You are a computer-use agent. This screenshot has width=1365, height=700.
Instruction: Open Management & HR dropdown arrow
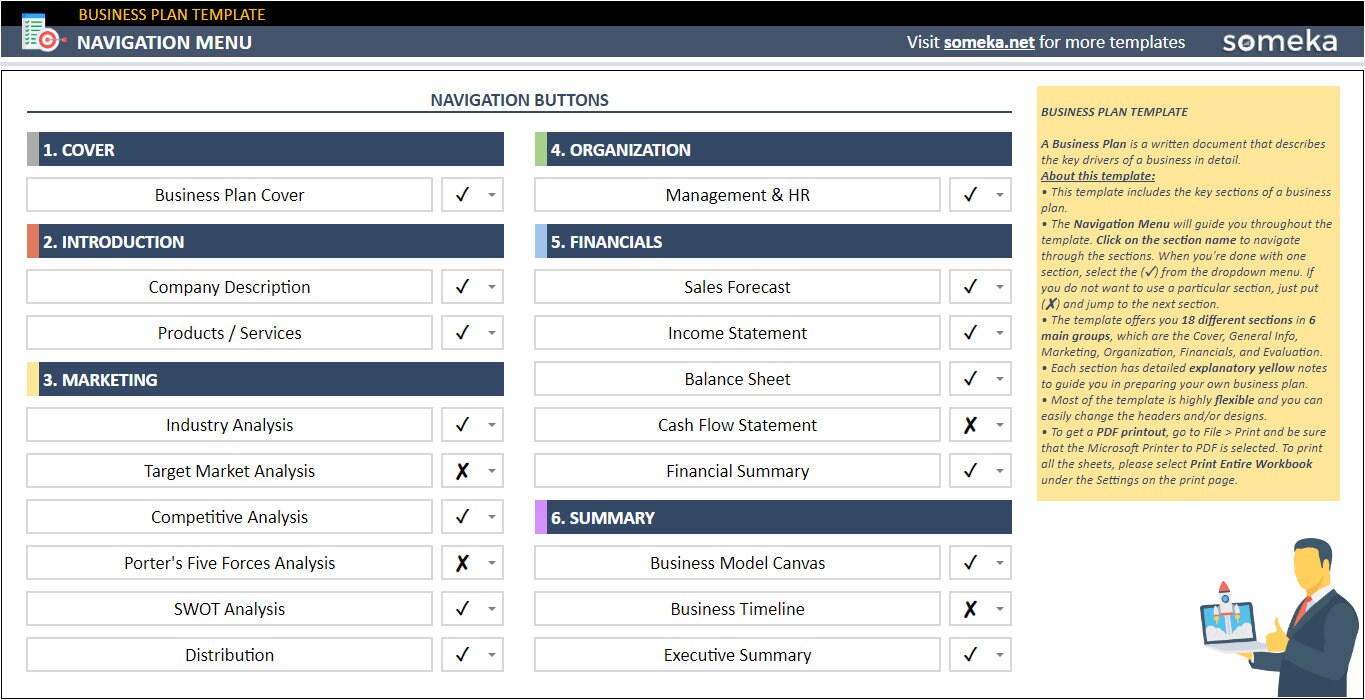pyautogui.click(x=999, y=196)
